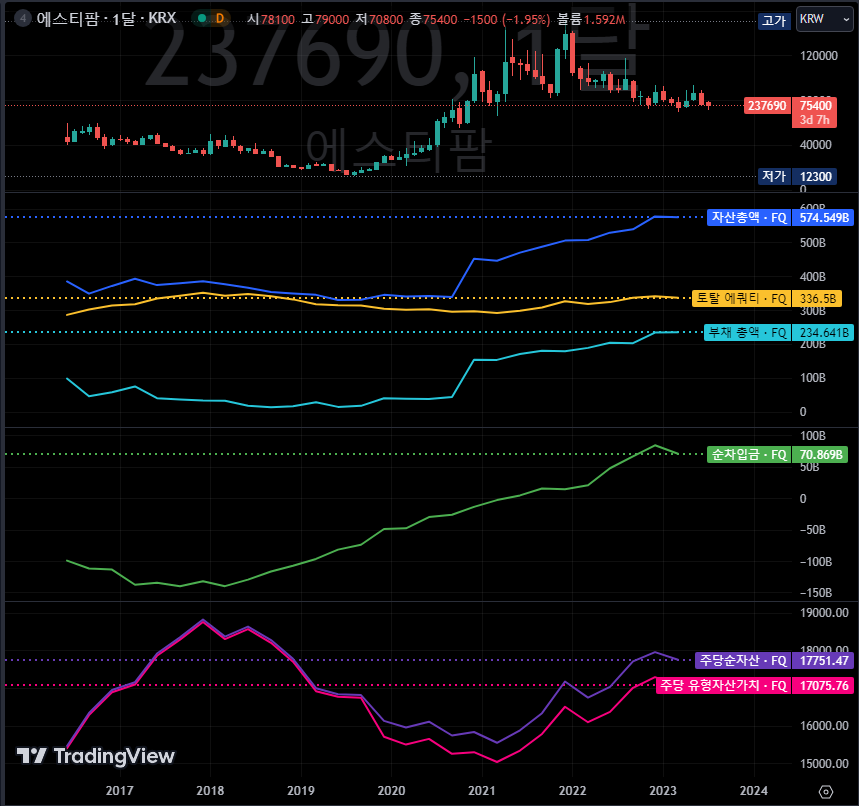Click the 336.5B total equity value
The width and height of the screenshot is (859, 806).
[817, 299]
